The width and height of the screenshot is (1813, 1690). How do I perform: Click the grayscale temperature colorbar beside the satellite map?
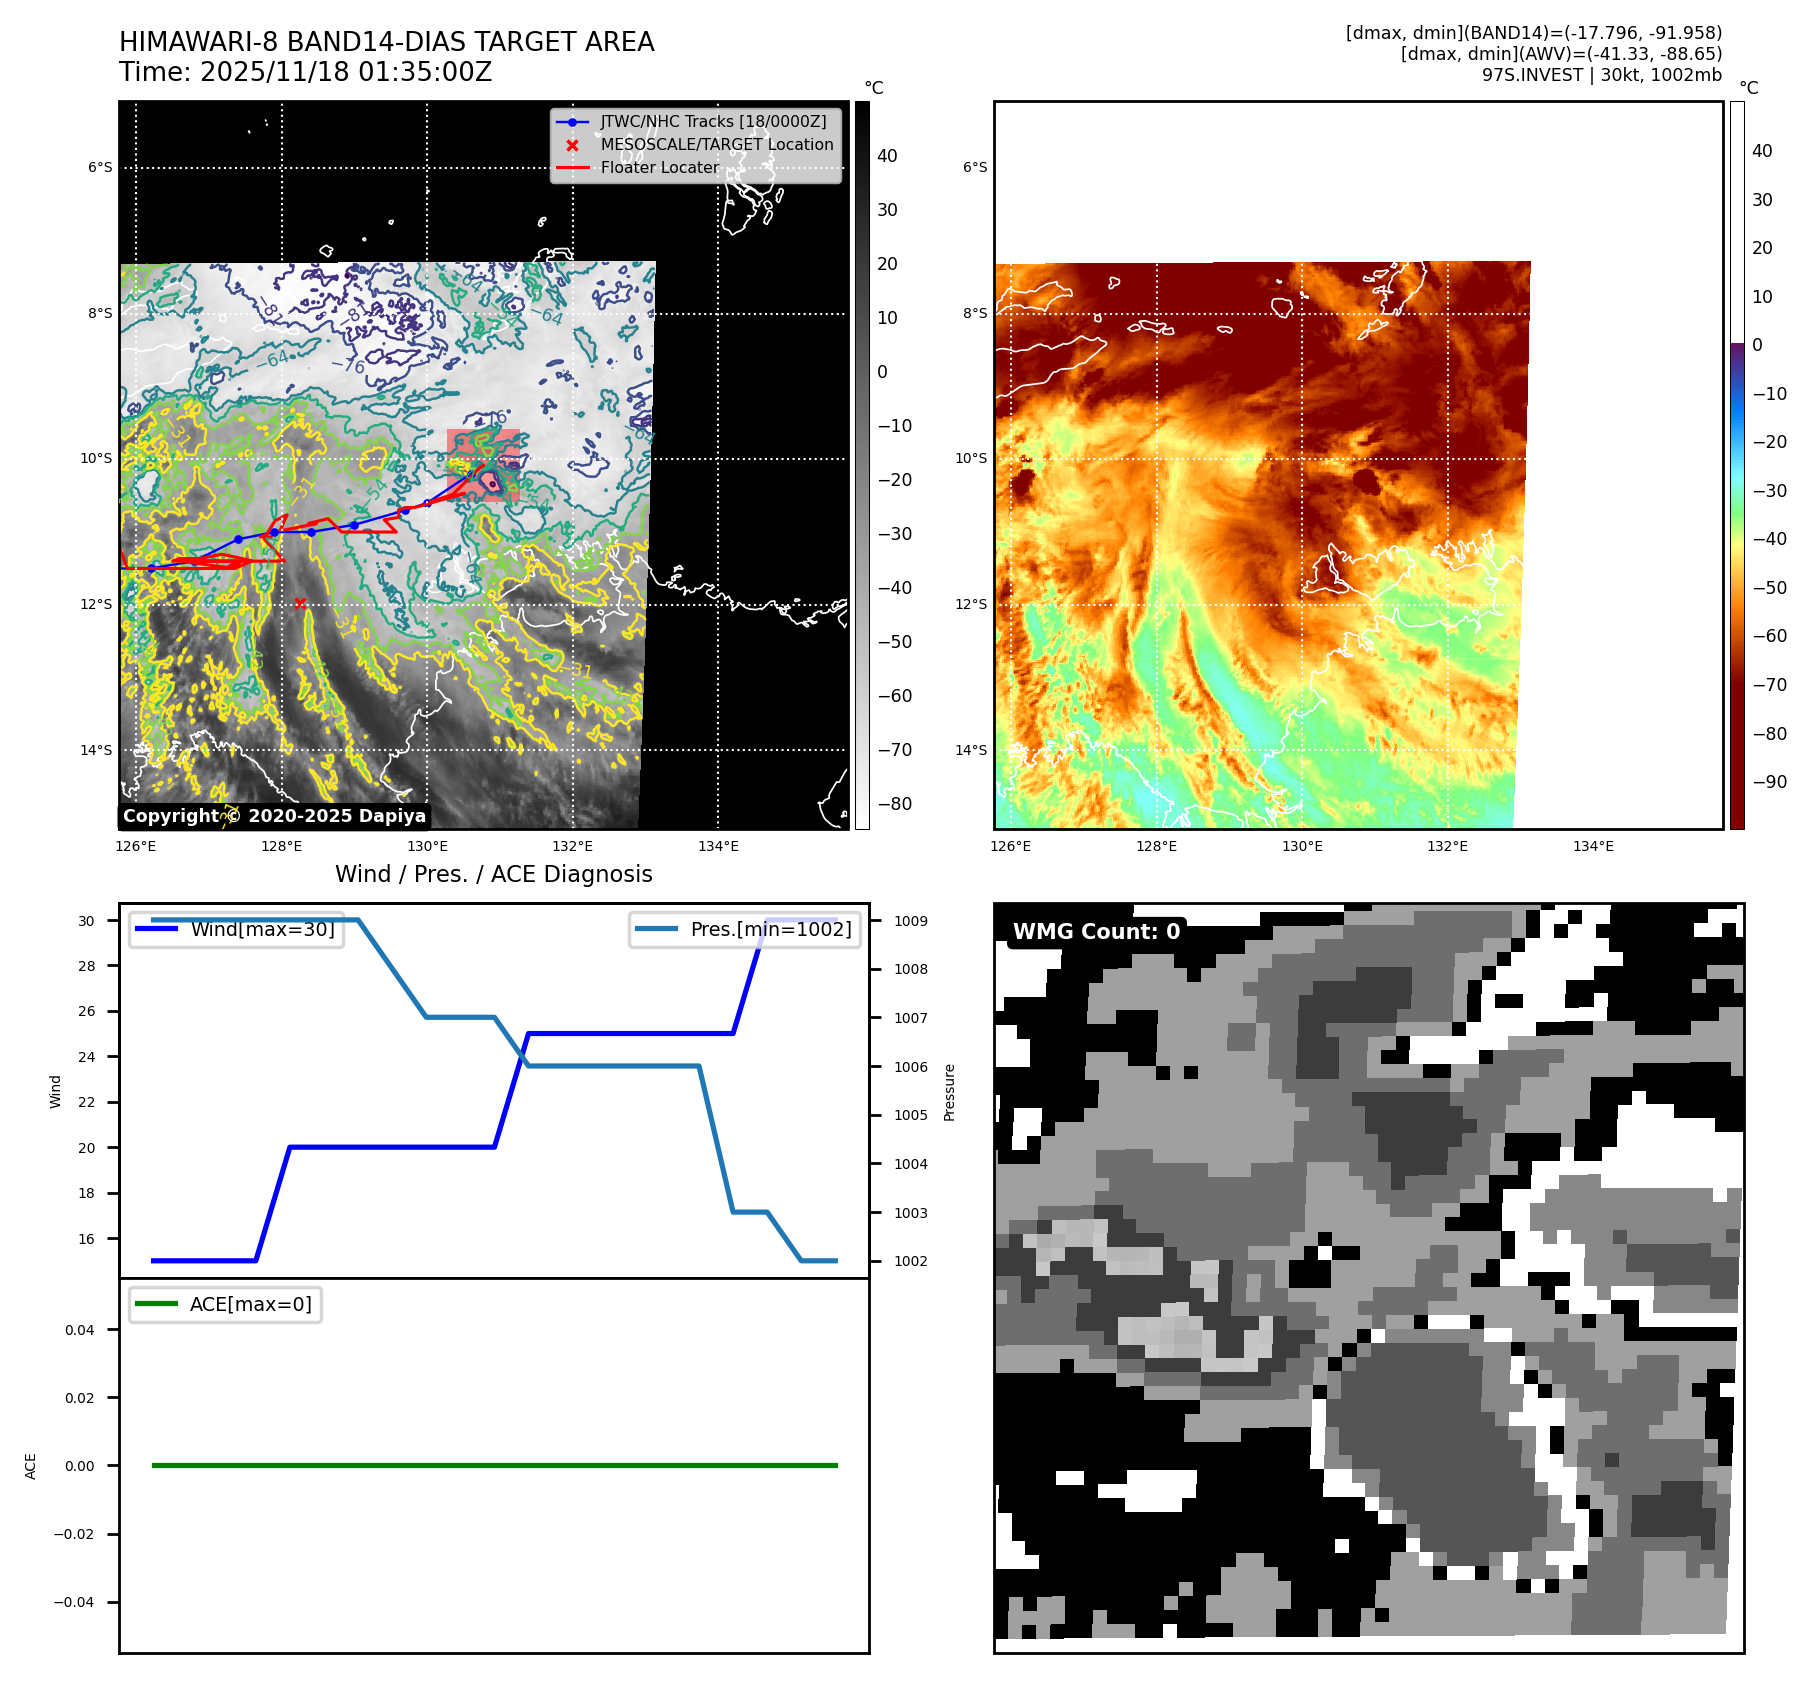coord(862,465)
